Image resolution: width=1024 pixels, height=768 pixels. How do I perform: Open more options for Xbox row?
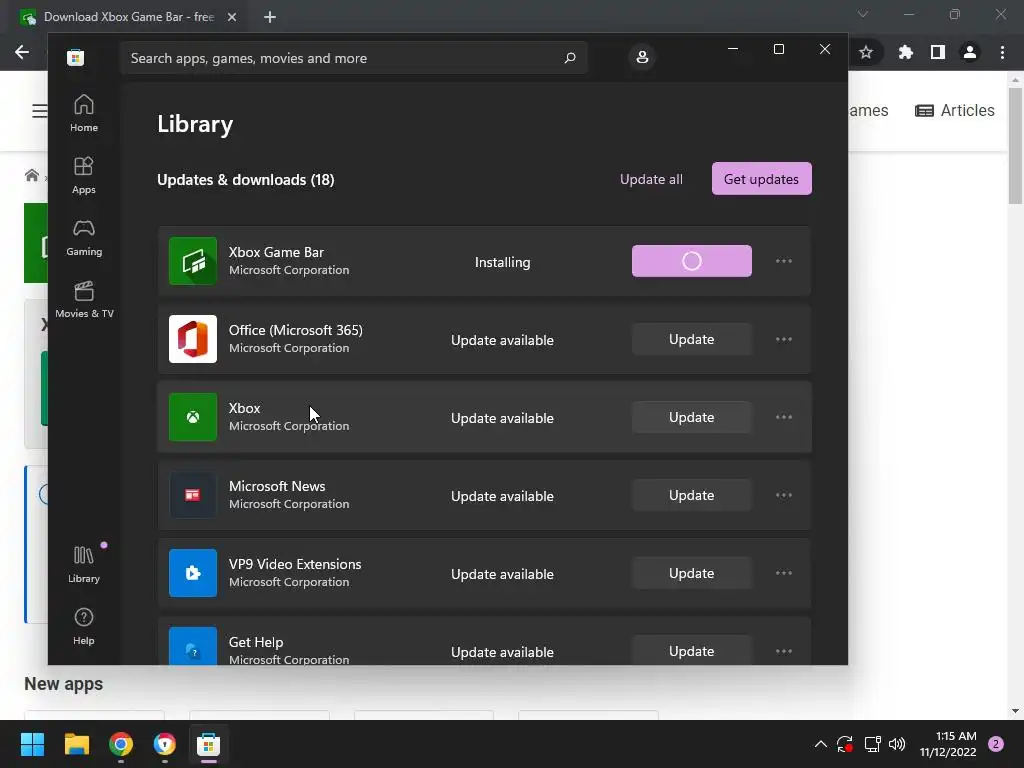pos(784,417)
